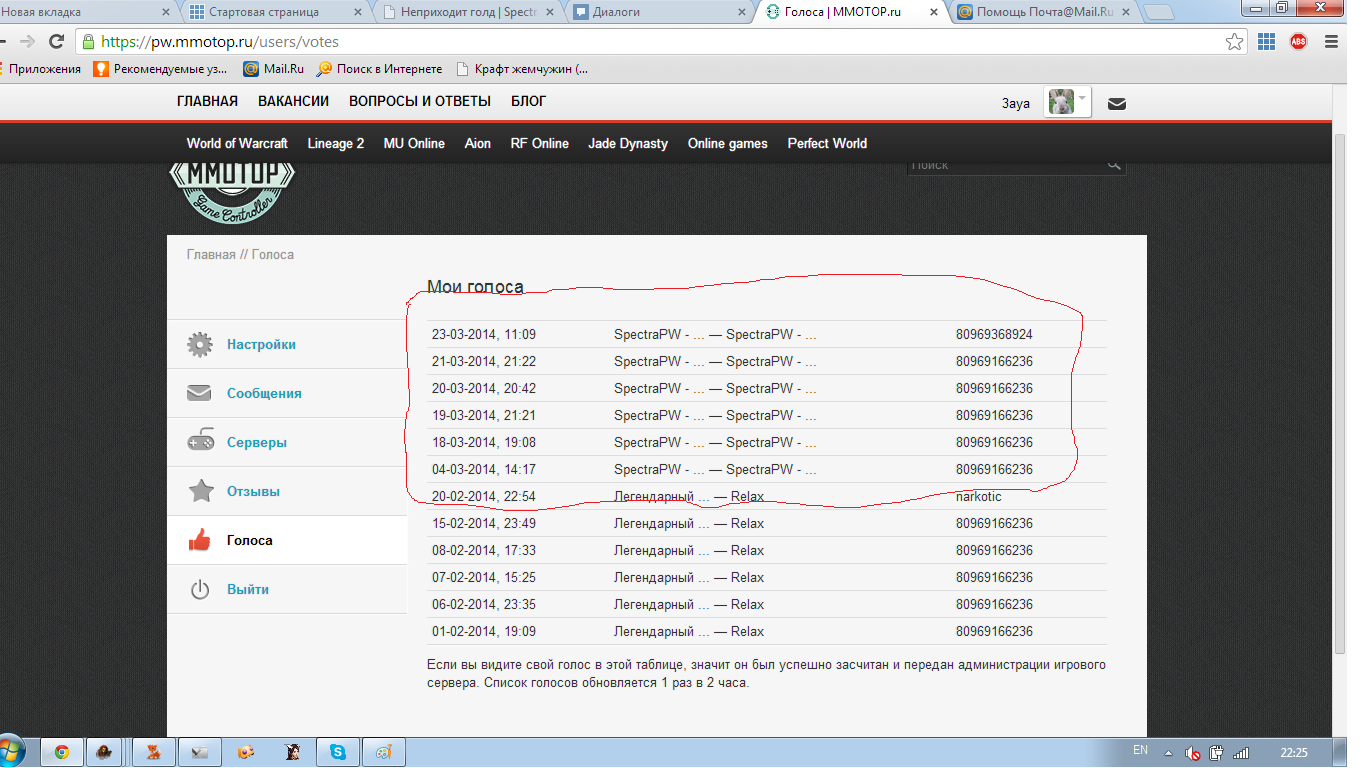Click the power plug tray icon
The image size is (1366, 768).
1216,753
